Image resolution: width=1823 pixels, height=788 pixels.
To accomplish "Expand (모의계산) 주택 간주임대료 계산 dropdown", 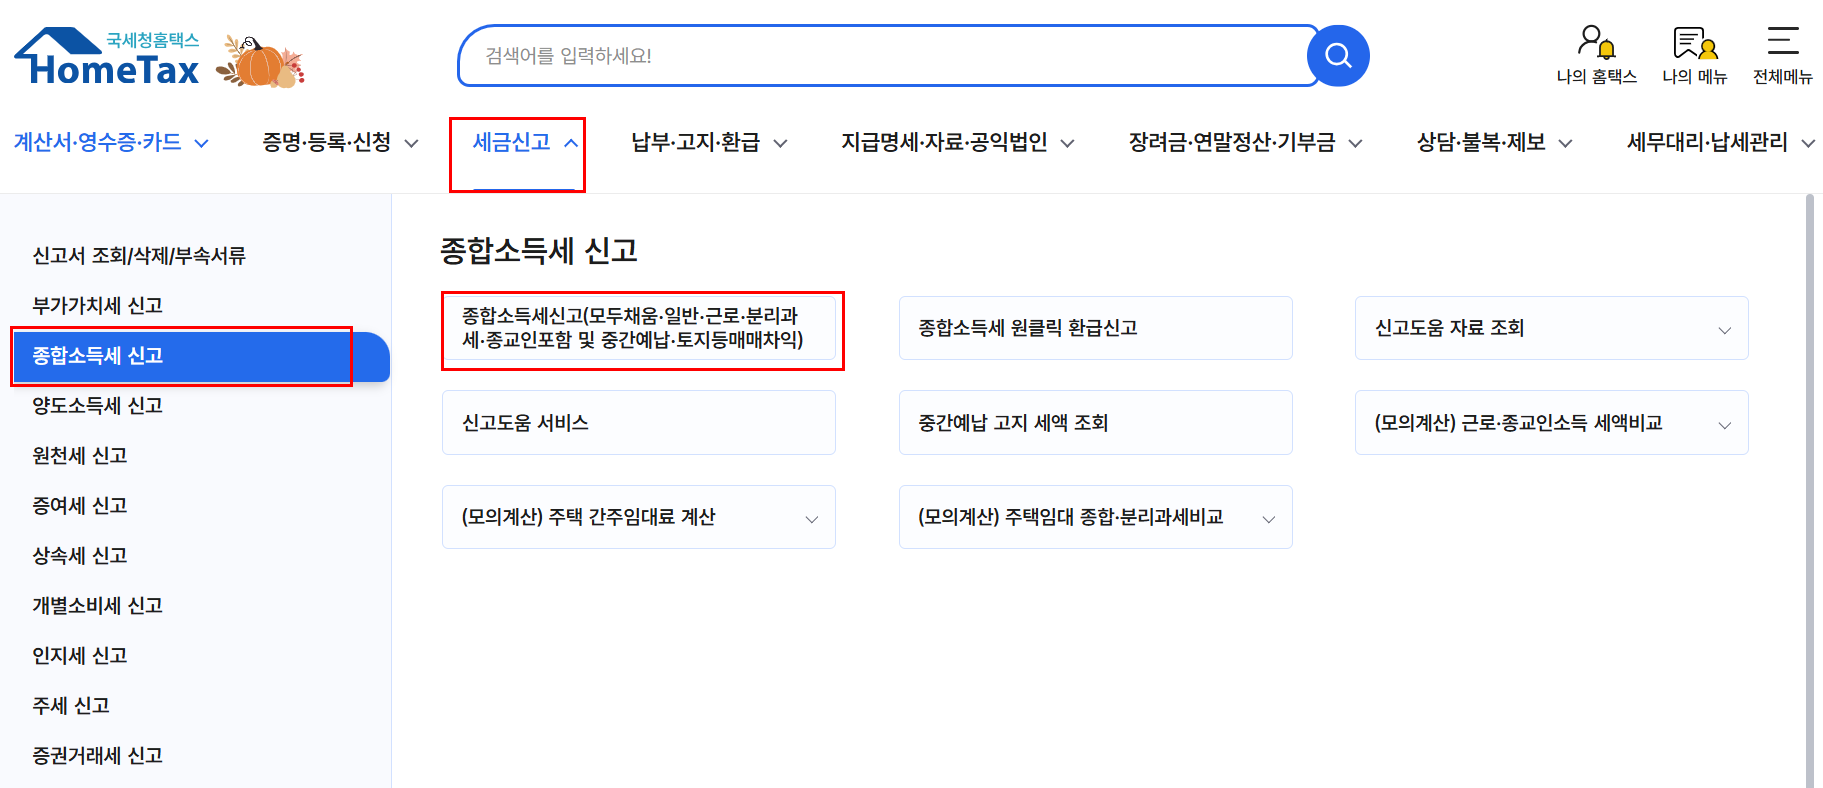I will coord(639,517).
